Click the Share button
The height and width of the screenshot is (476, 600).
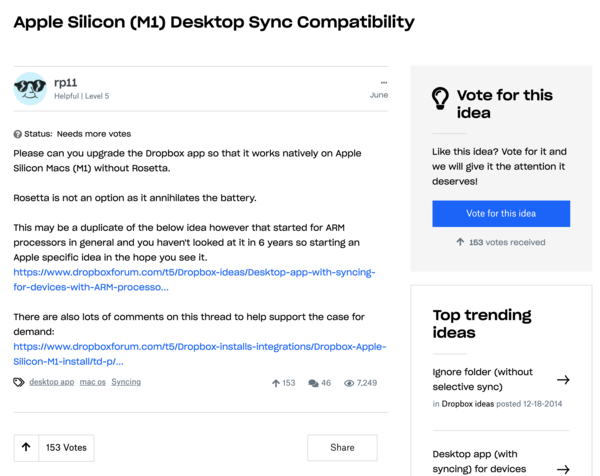coord(342,448)
